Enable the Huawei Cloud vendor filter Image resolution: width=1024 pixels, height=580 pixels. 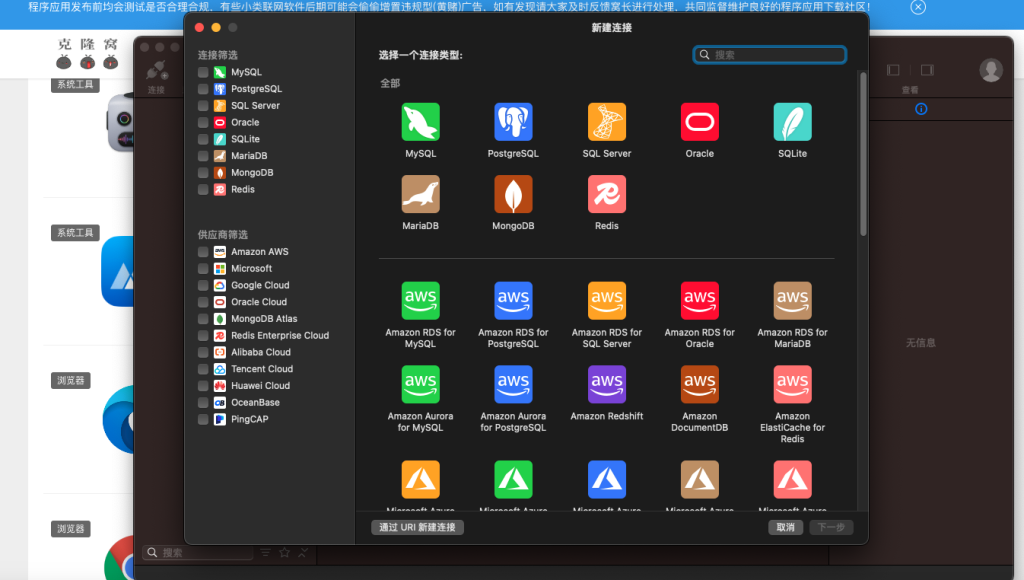pos(203,385)
